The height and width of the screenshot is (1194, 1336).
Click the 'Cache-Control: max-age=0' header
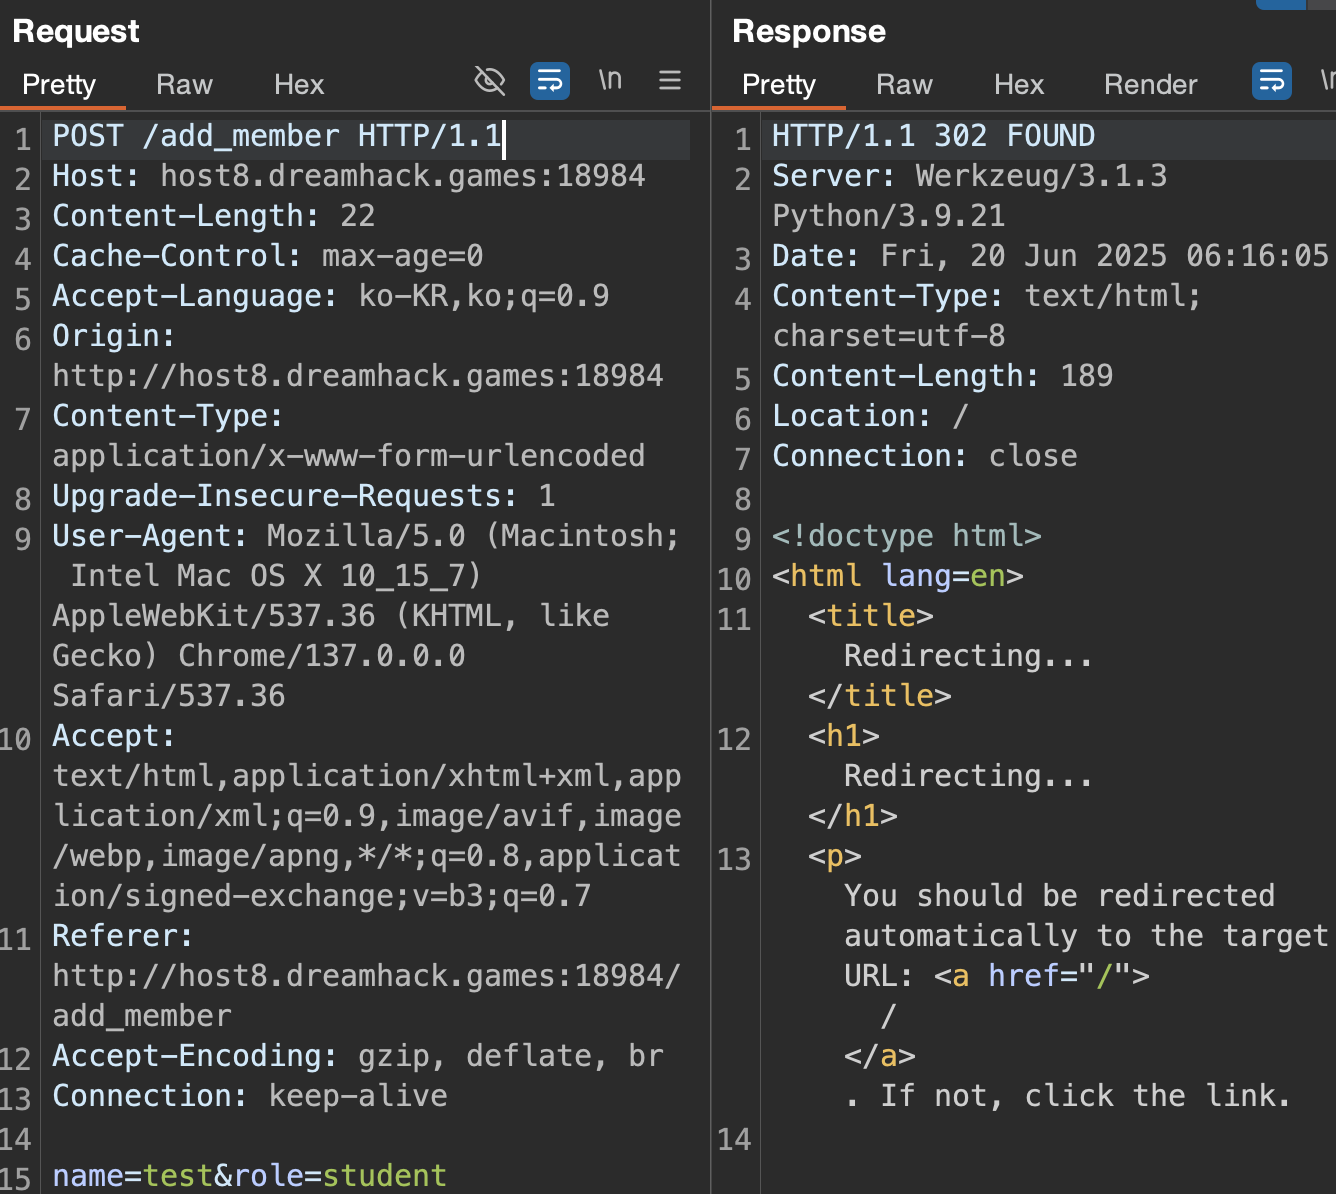pyautogui.click(x=268, y=256)
